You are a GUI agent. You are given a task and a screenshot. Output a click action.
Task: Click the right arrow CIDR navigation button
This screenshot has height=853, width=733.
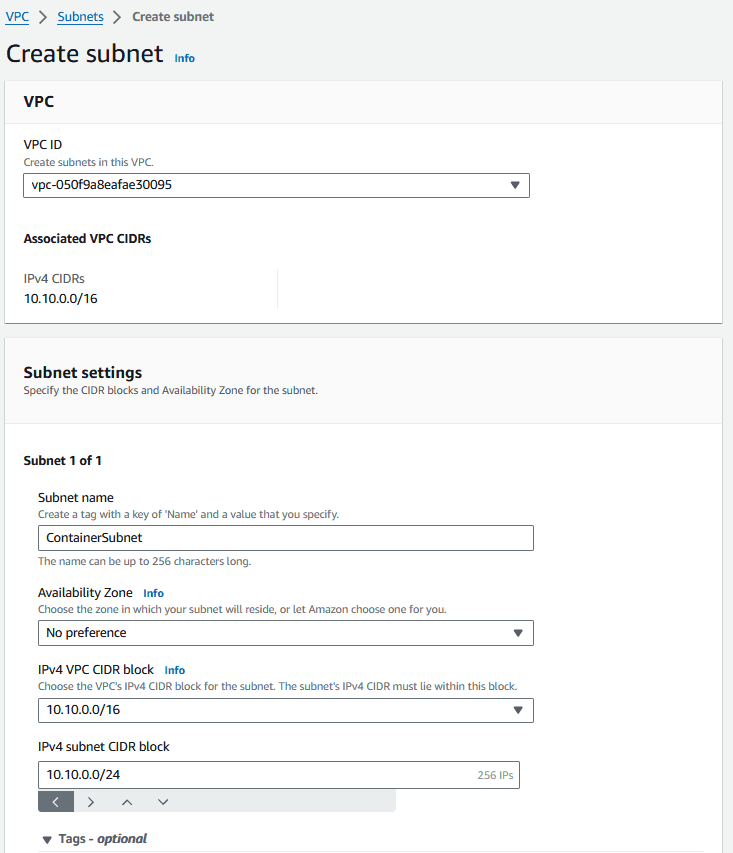[91, 802]
